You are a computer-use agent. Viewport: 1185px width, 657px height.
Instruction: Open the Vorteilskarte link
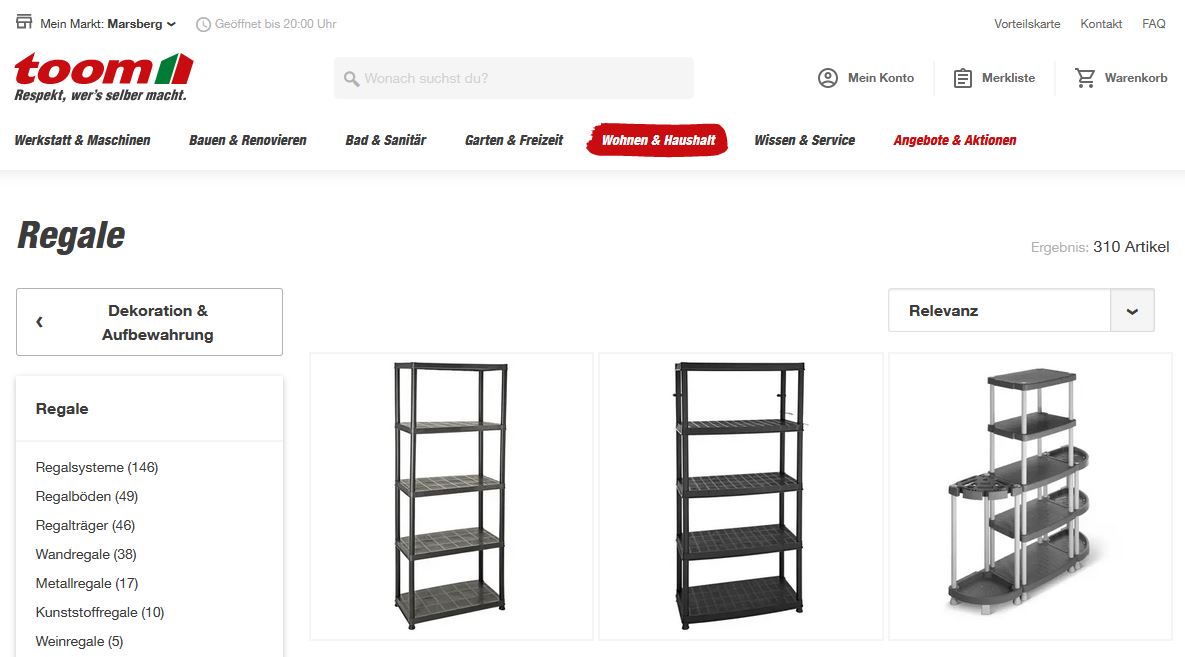click(1027, 24)
